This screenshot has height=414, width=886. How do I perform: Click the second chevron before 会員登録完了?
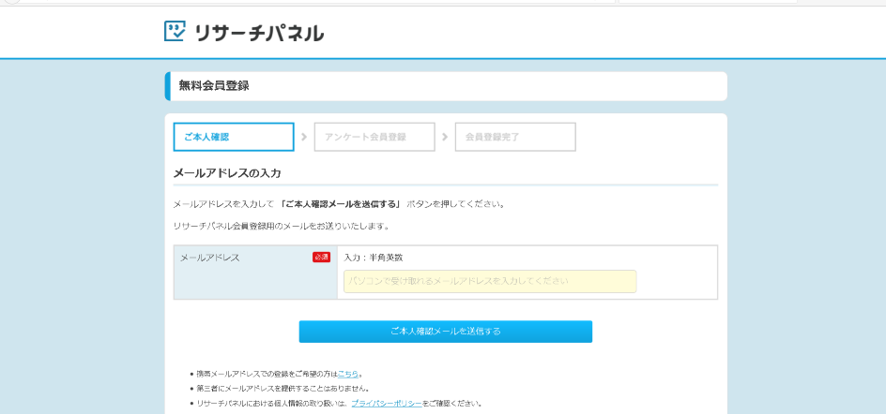pyautogui.click(x=445, y=137)
